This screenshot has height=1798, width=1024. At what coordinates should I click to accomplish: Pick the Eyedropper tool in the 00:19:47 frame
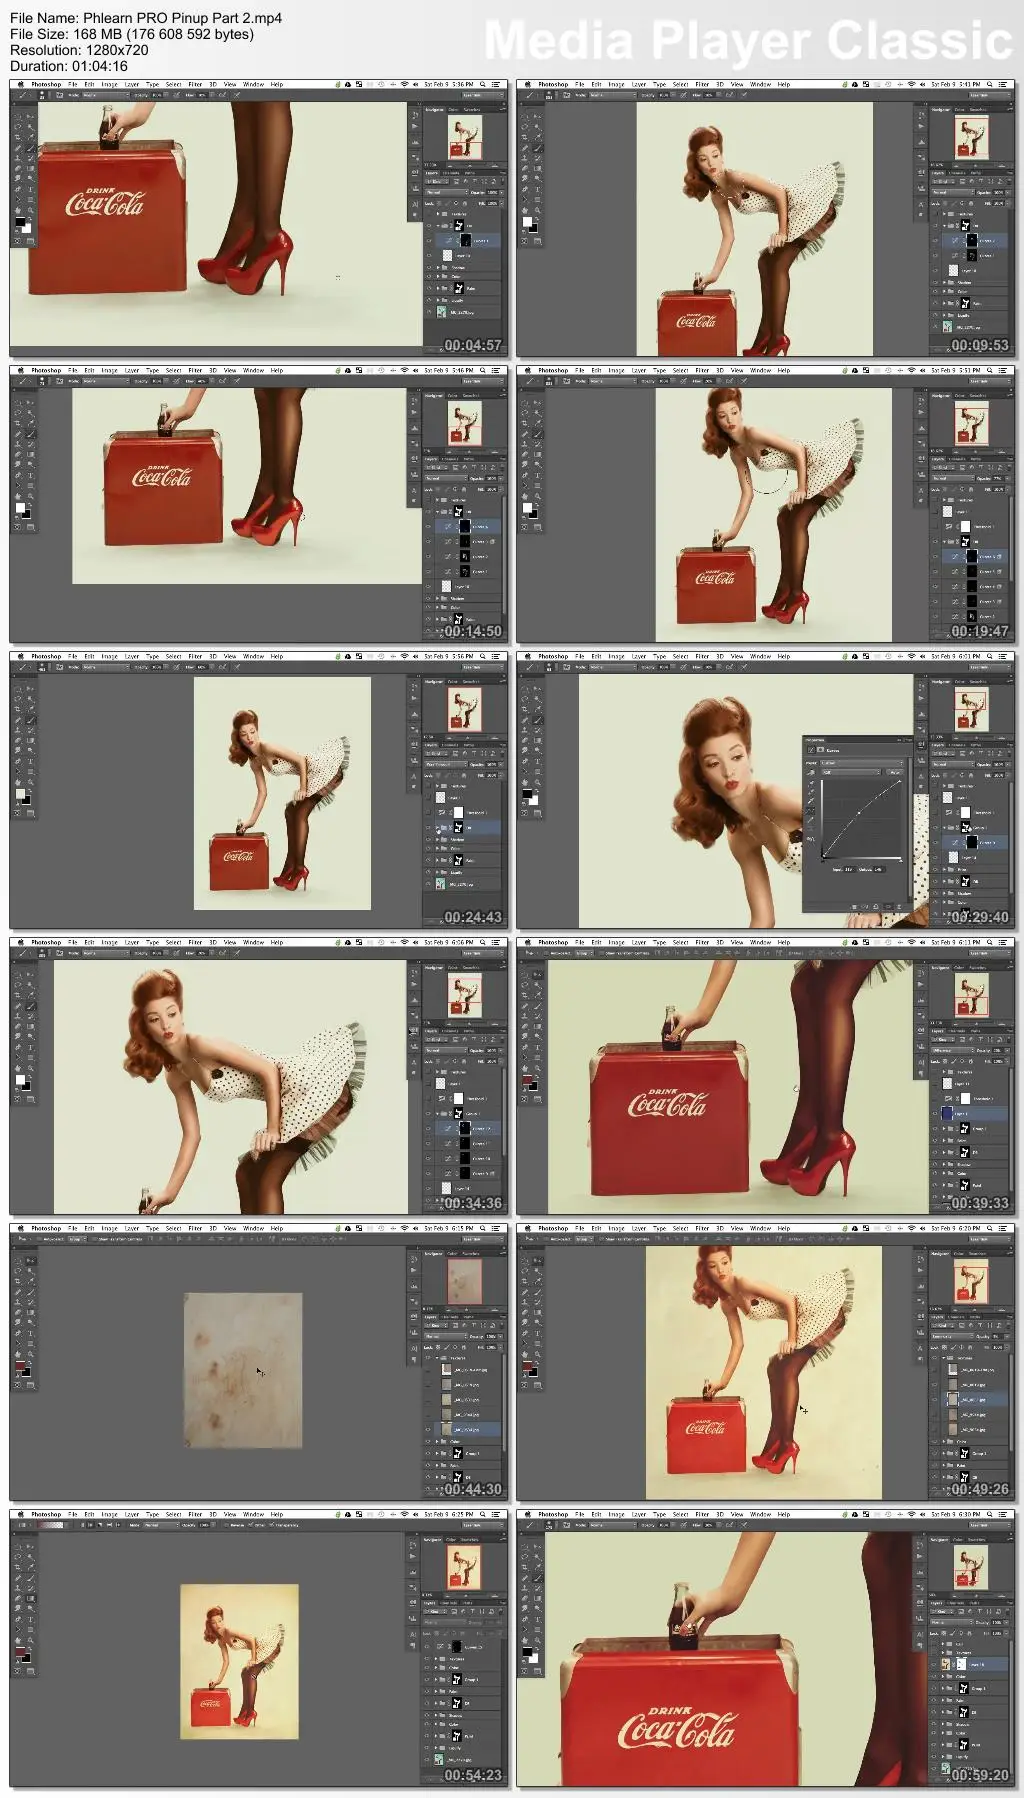[x=538, y=423]
